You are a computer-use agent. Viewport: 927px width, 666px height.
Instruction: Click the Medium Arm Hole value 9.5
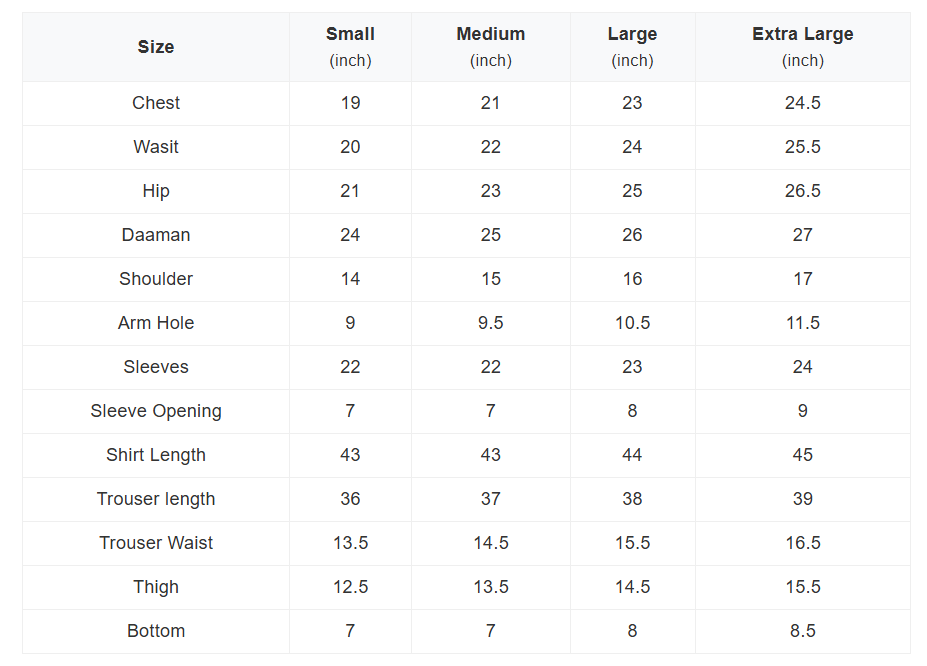point(490,323)
